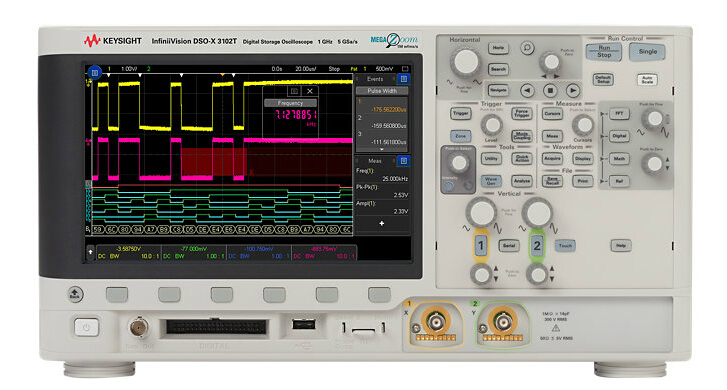Viewport: 727px width, 390px height.
Task: Click the navigate play forward arrow button
Action: pyautogui.click(x=573, y=90)
